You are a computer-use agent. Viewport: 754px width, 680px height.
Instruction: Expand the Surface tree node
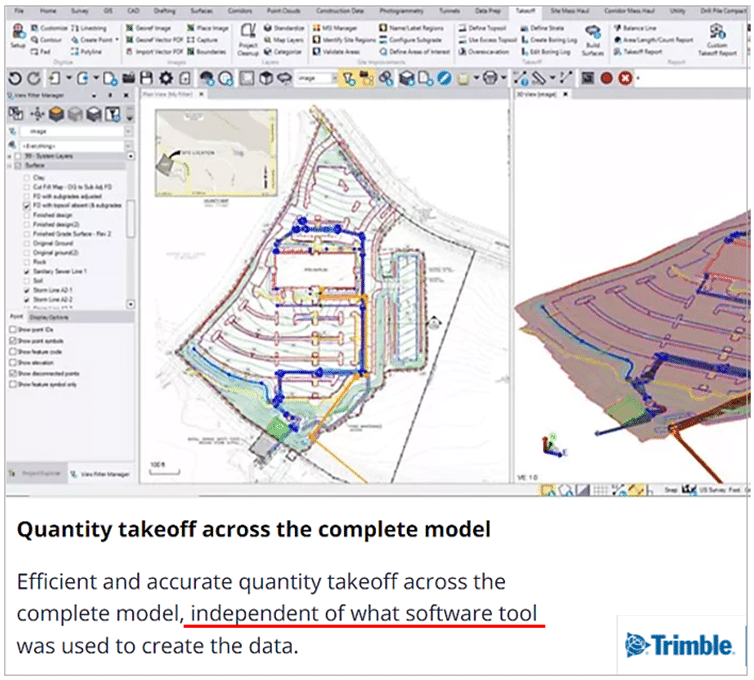[x=11, y=165]
